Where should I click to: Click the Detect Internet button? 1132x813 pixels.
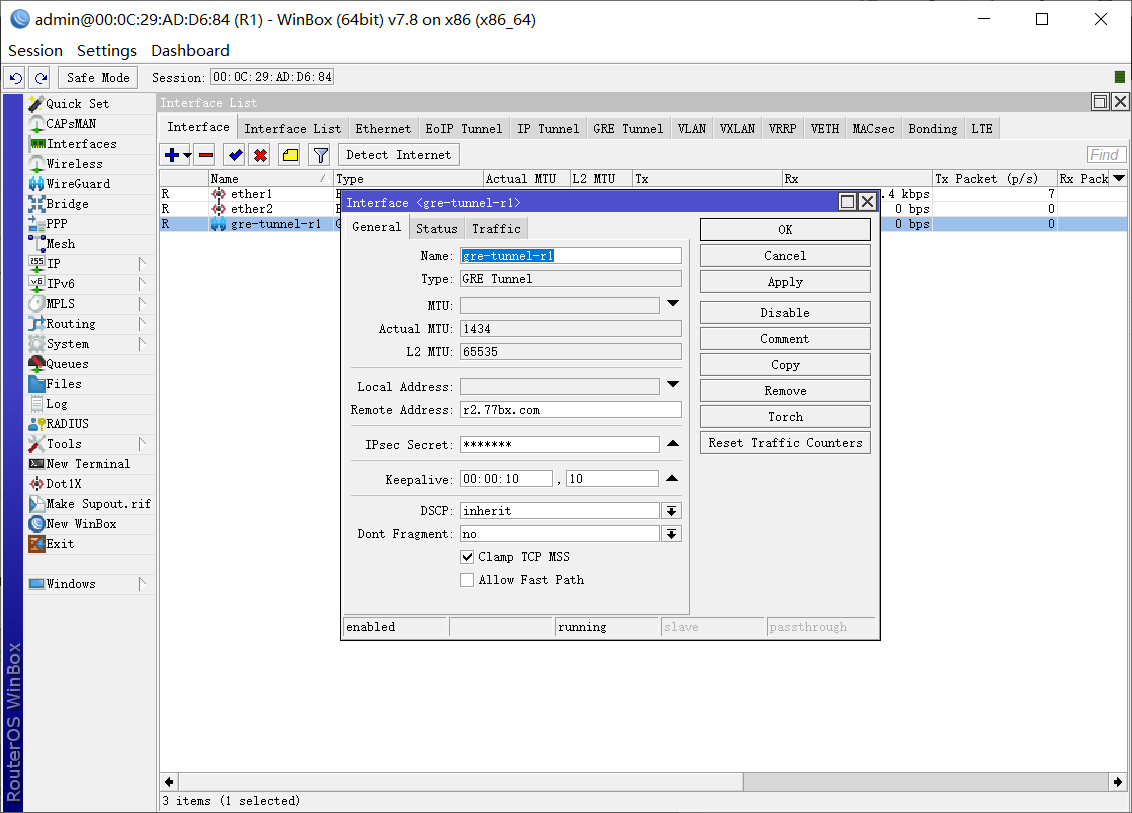click(399, 155)
